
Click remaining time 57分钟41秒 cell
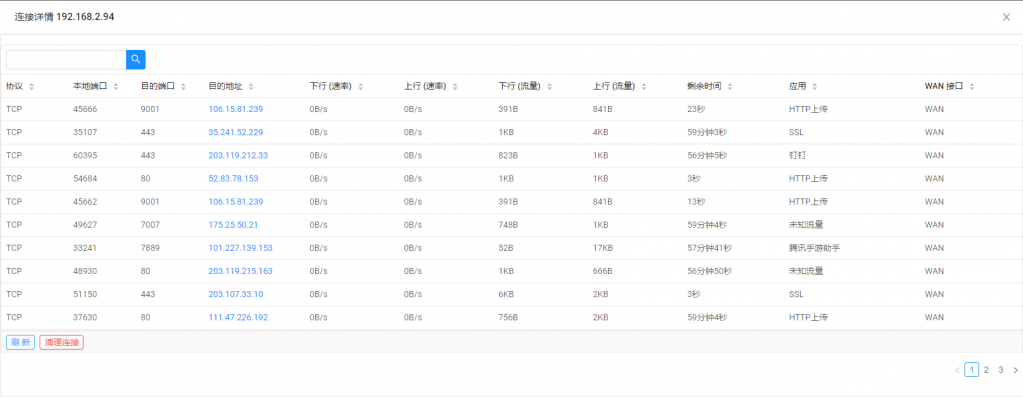pyautogui.click(x=709, y=248)
